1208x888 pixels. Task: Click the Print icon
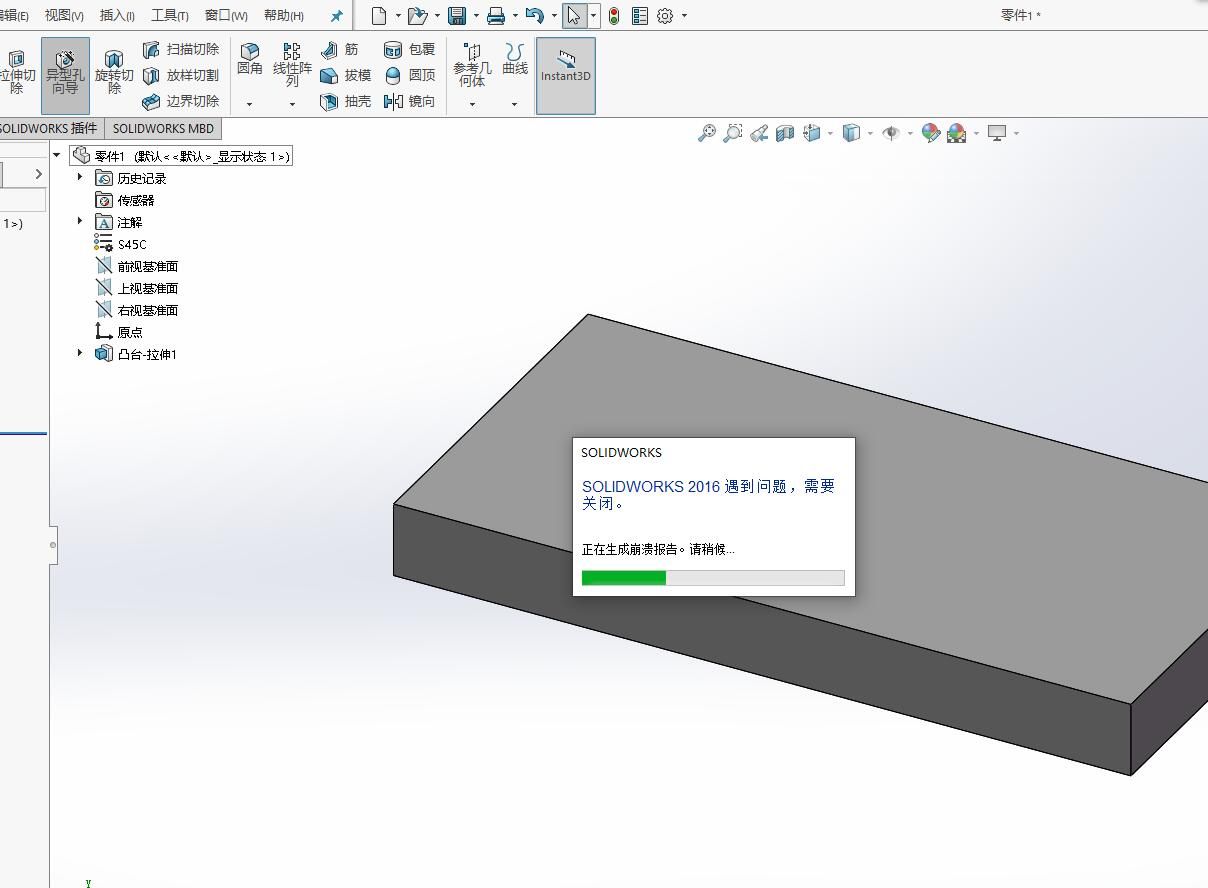495,15
